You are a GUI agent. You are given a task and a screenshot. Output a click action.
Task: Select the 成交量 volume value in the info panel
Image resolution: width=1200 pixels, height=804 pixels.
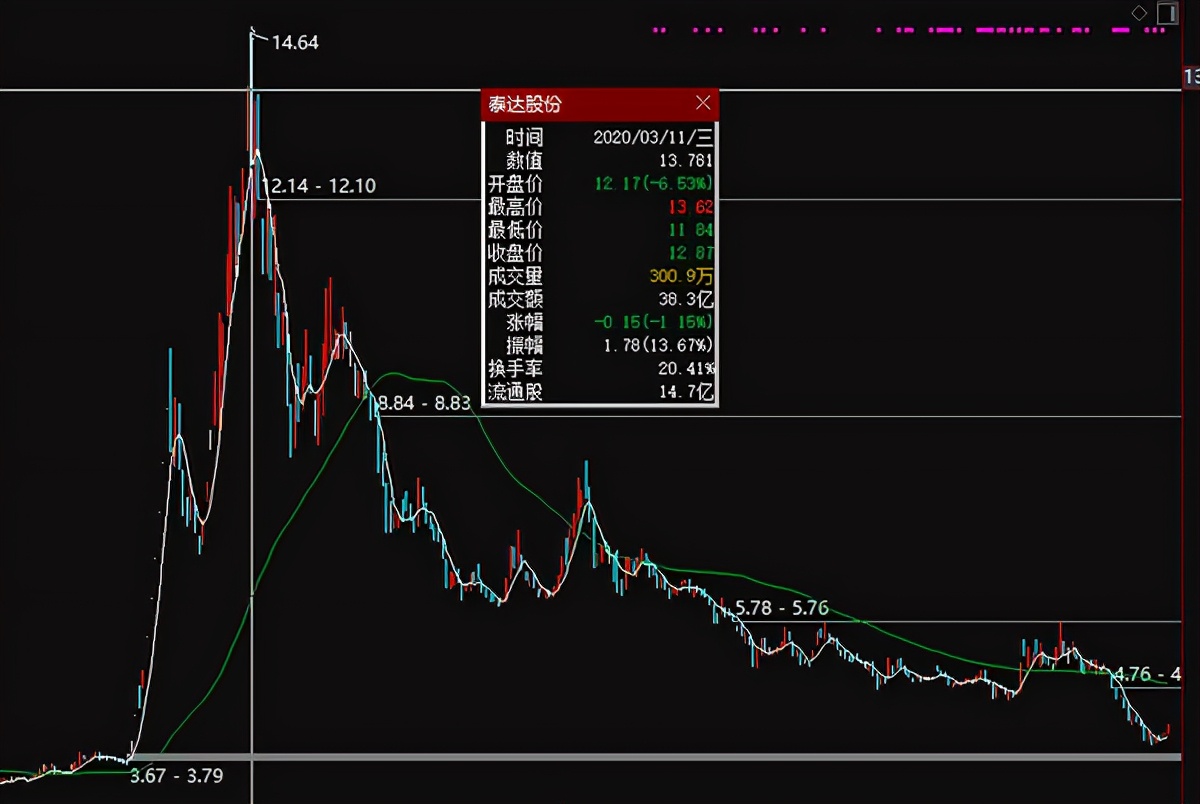click(684, 277)
